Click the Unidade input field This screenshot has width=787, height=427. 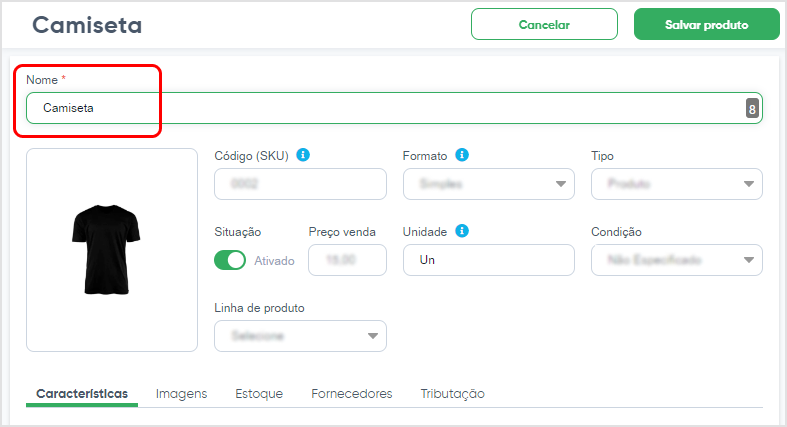488,260
